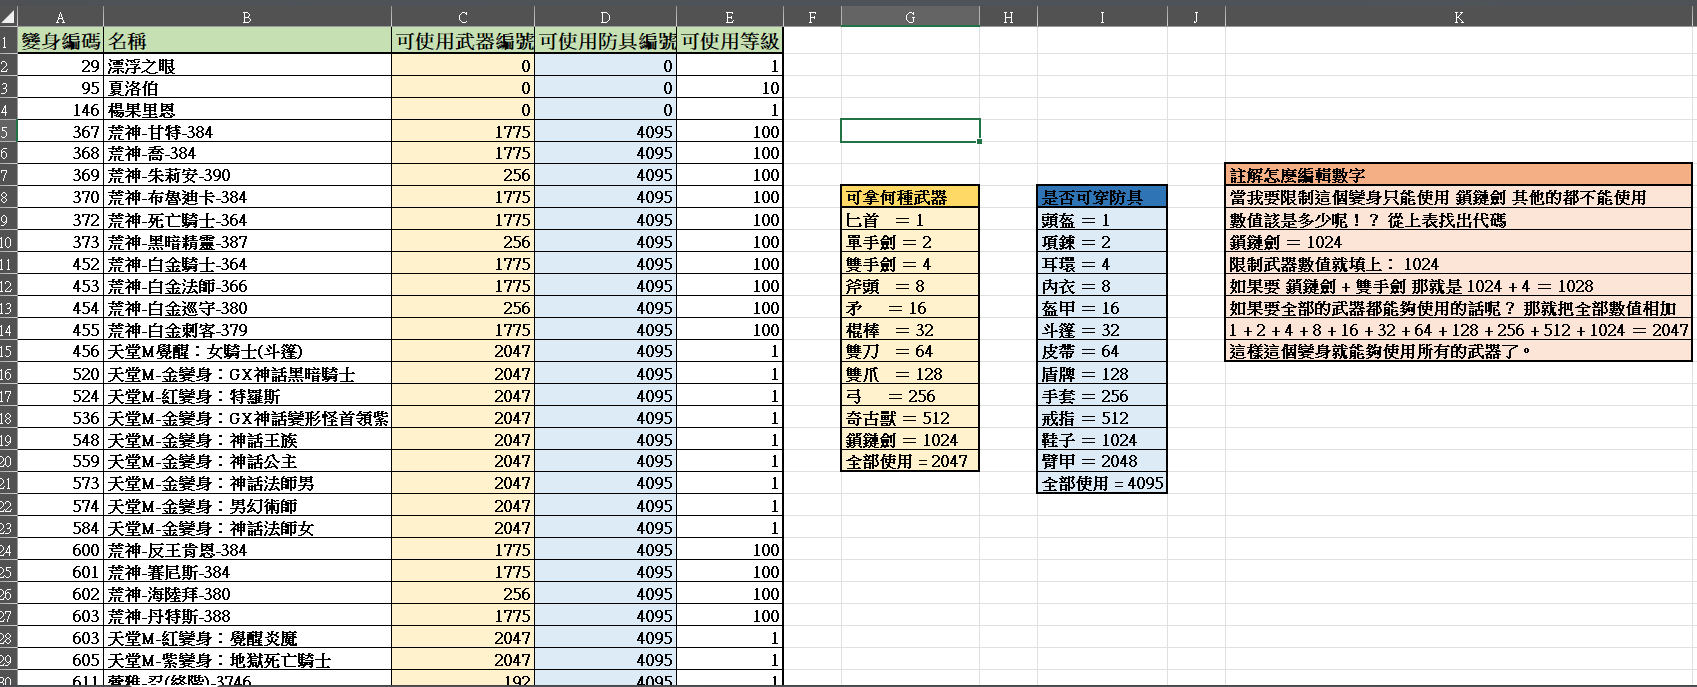Select cell 天堂M-金變身：GX神話黑暗騎士
This screenshot has width=1697, height=687.
[247, 374]
